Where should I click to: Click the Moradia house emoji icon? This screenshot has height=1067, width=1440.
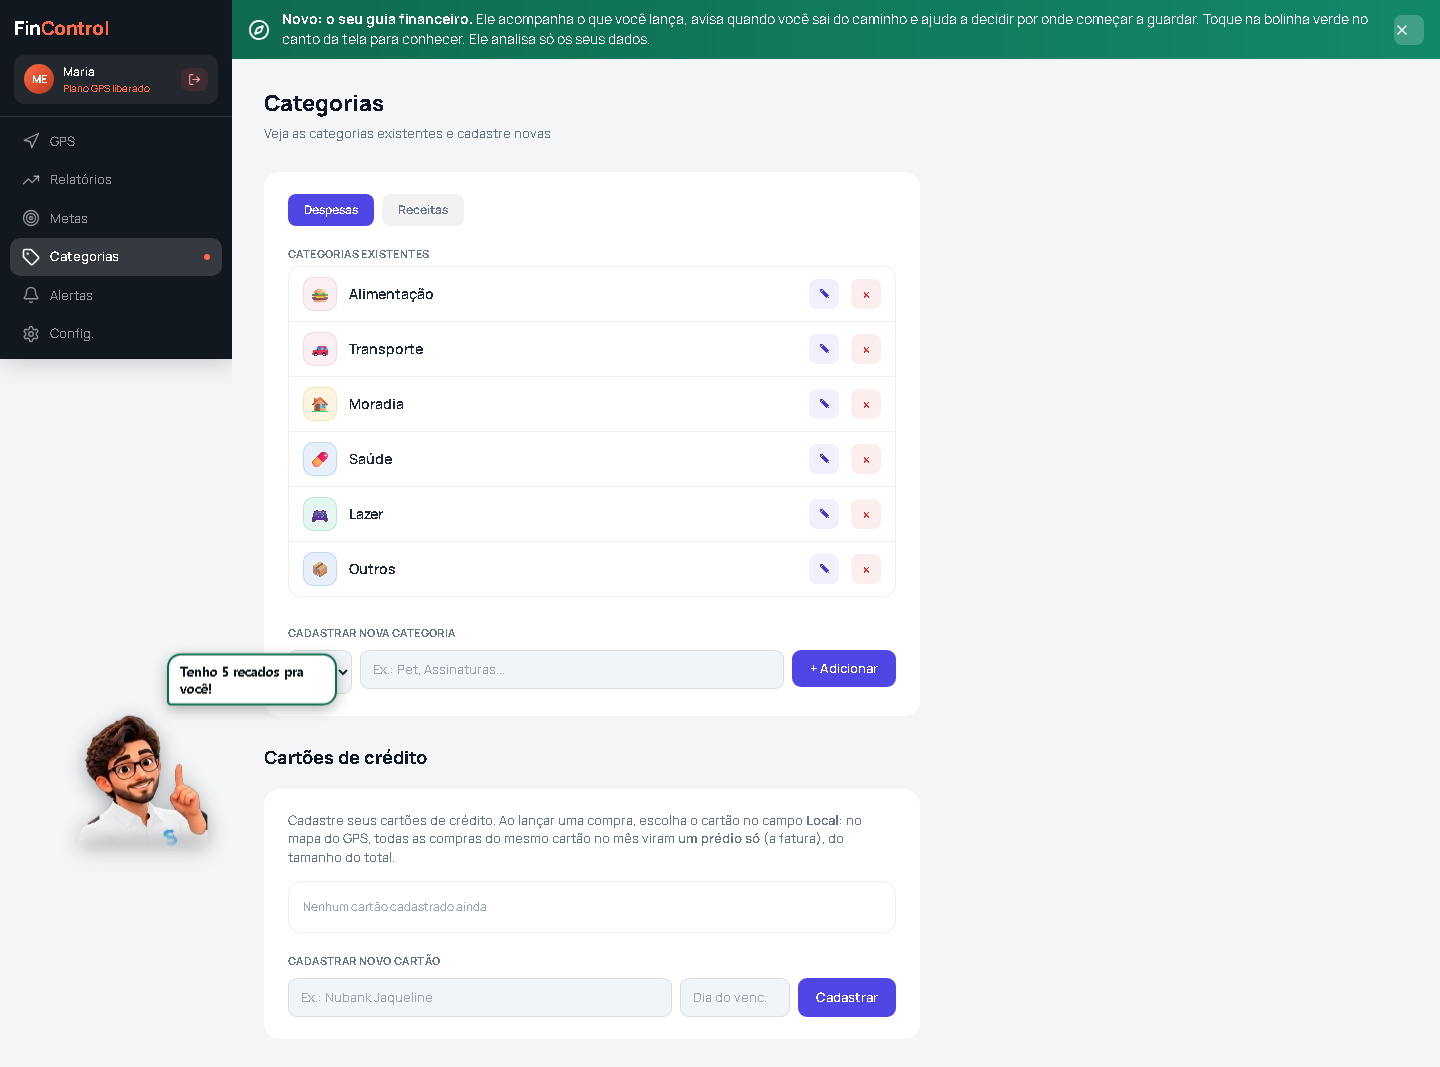click(320, 404)
